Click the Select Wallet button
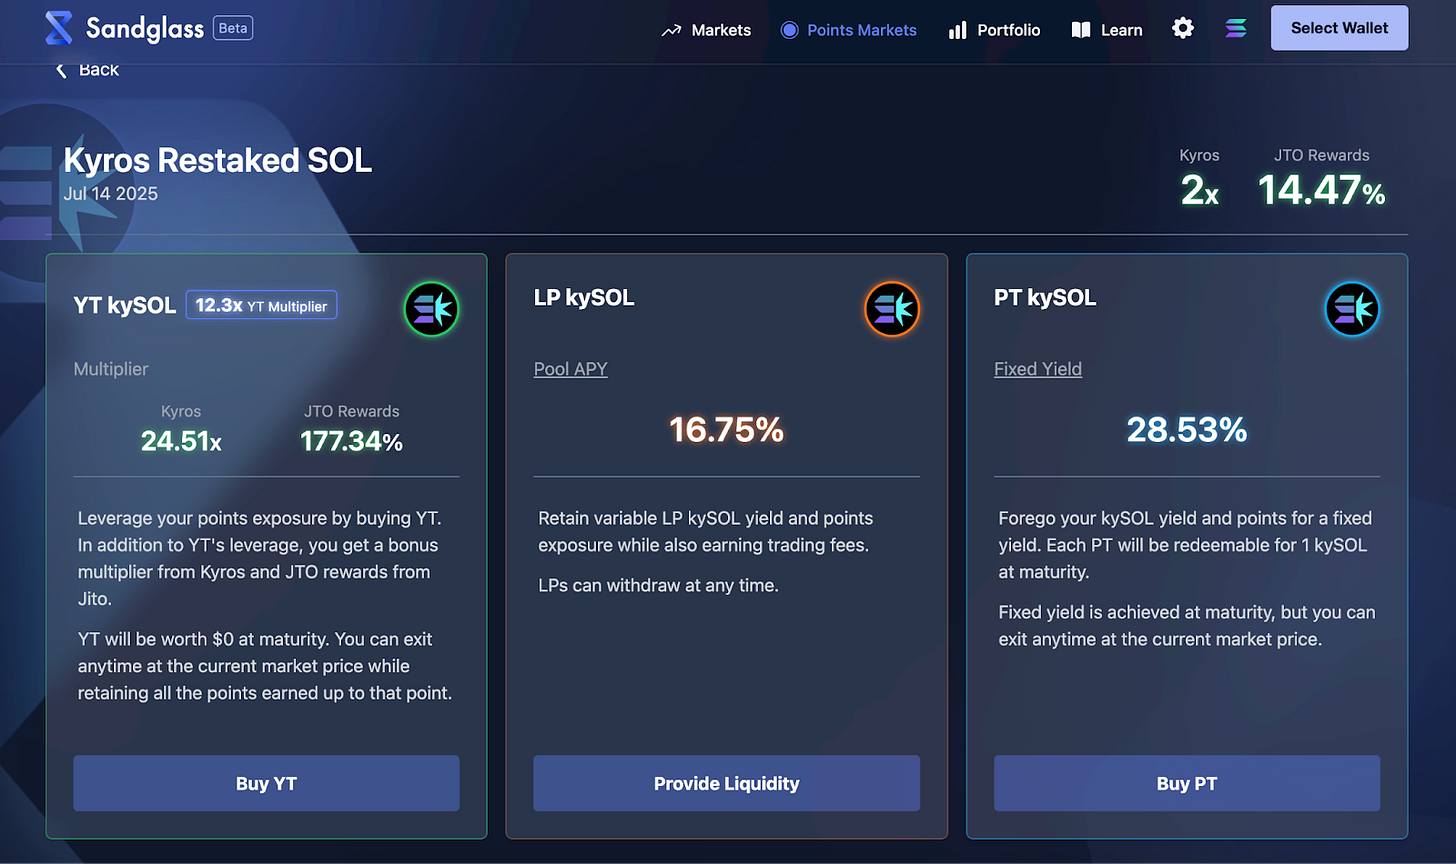1456x864 pixels. click(1339, 28)
